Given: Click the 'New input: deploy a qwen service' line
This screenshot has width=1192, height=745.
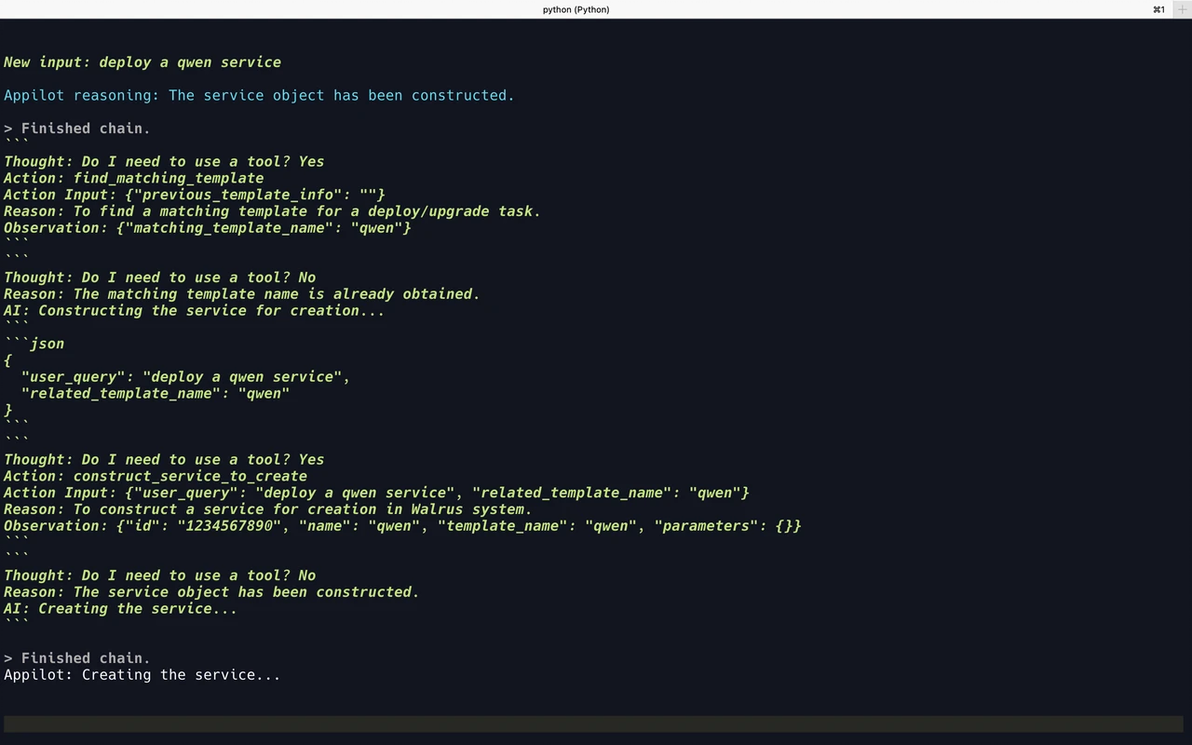Looking at the screenshot, I should coord(142,62).
